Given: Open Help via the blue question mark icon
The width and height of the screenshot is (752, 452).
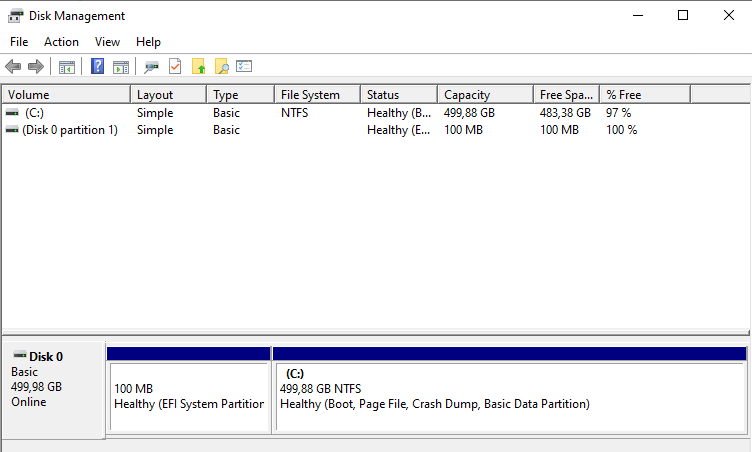Looking at the screenshot, I should pyautogui.click(x=98, y=67).
